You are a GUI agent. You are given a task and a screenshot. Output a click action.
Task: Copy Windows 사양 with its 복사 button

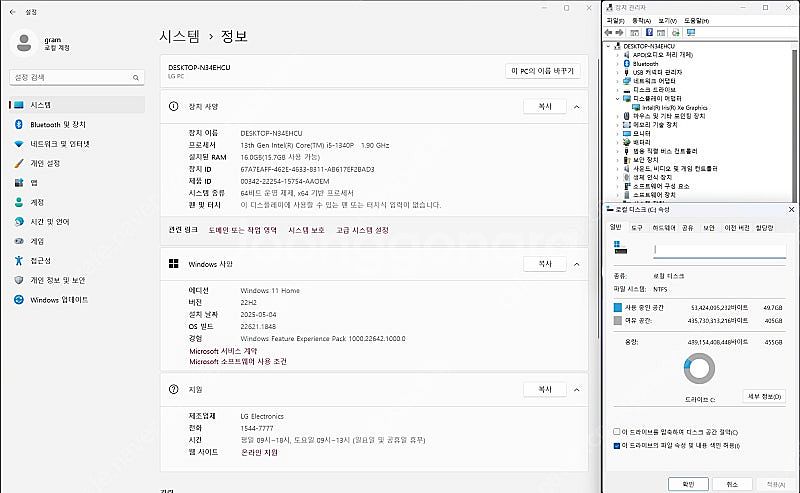(545, 264)
